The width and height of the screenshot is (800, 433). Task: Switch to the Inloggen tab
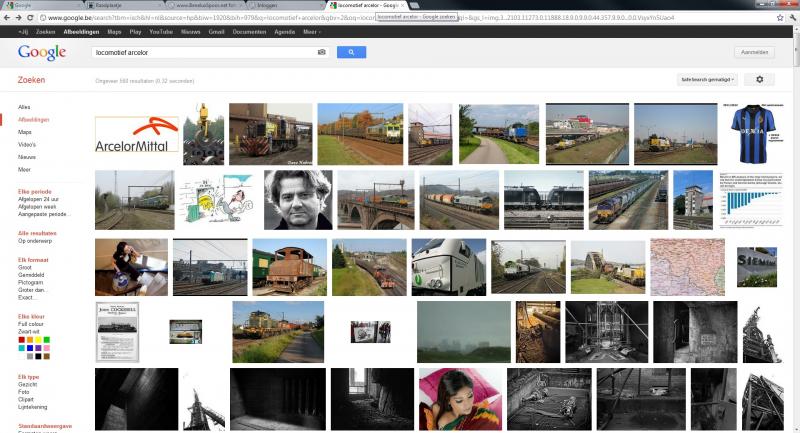click(x=285, y=5)
